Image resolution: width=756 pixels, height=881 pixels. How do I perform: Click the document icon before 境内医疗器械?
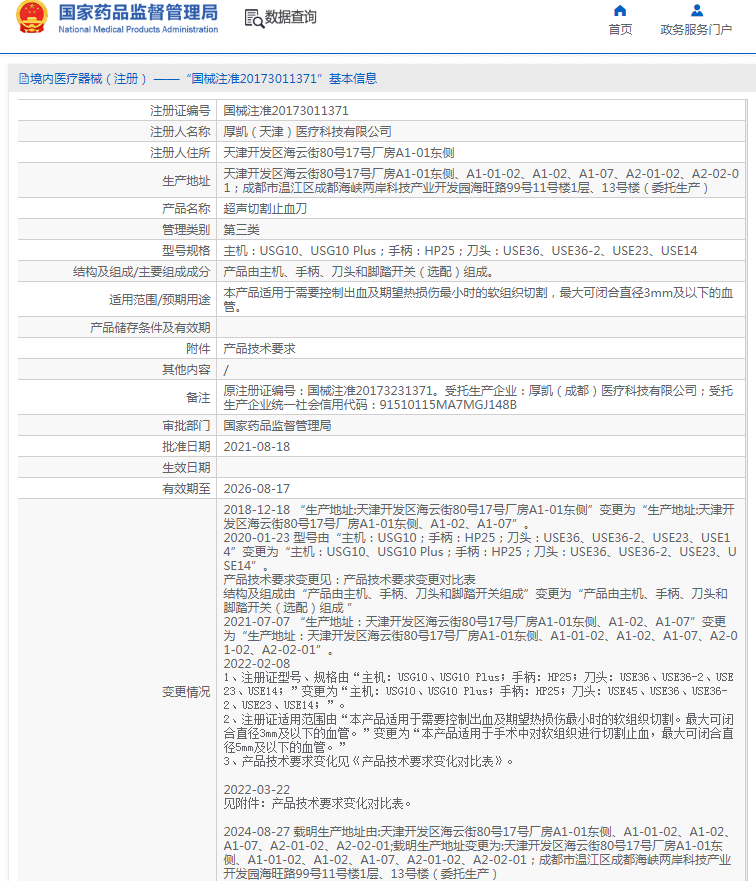24,79
